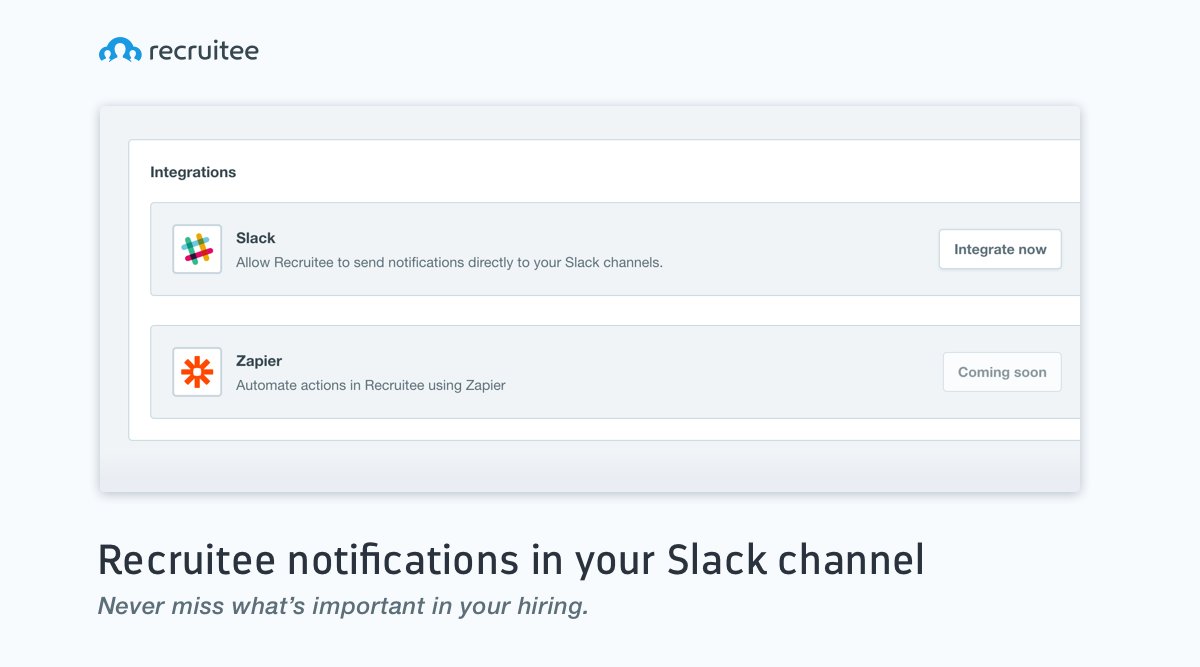Click the Recruitee logo
The height and width of the screenshot is (667, 1200).
(178, 50)
